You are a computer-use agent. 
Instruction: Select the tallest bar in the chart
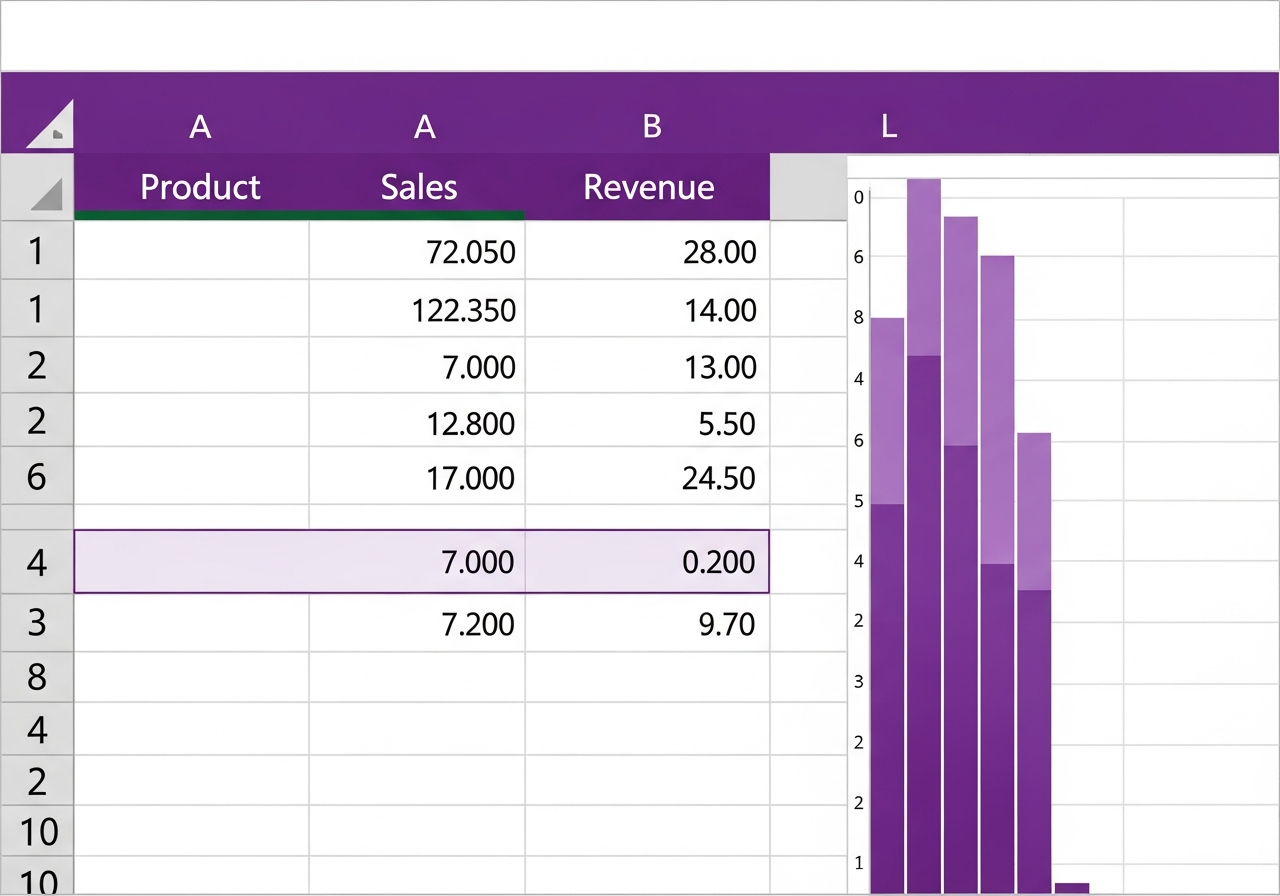[x=924, y=535]
